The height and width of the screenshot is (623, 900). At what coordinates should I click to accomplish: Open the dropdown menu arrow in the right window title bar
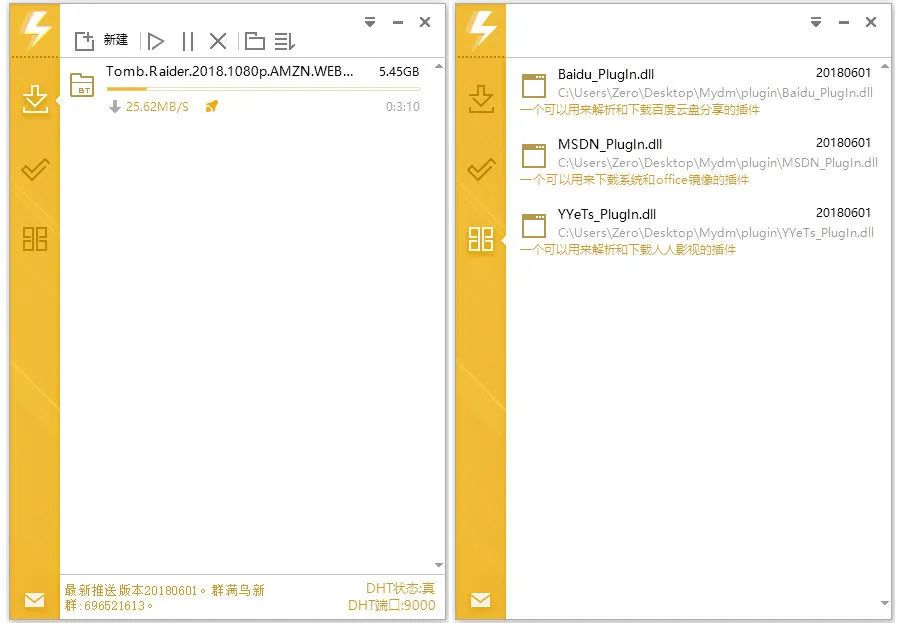point(816,22)
